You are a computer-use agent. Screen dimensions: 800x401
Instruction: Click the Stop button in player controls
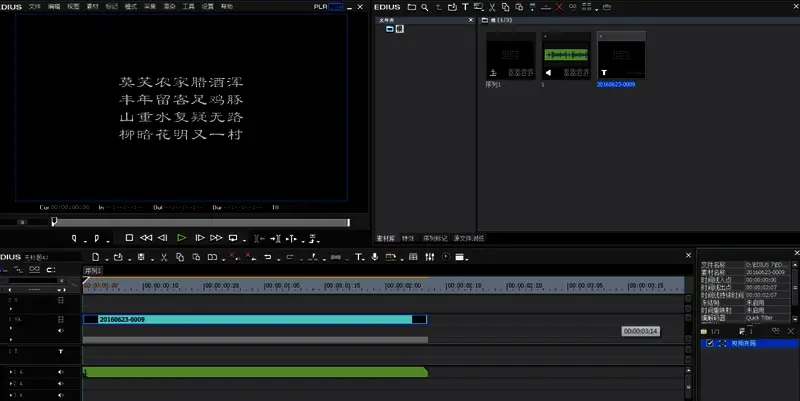coord(129,238)
